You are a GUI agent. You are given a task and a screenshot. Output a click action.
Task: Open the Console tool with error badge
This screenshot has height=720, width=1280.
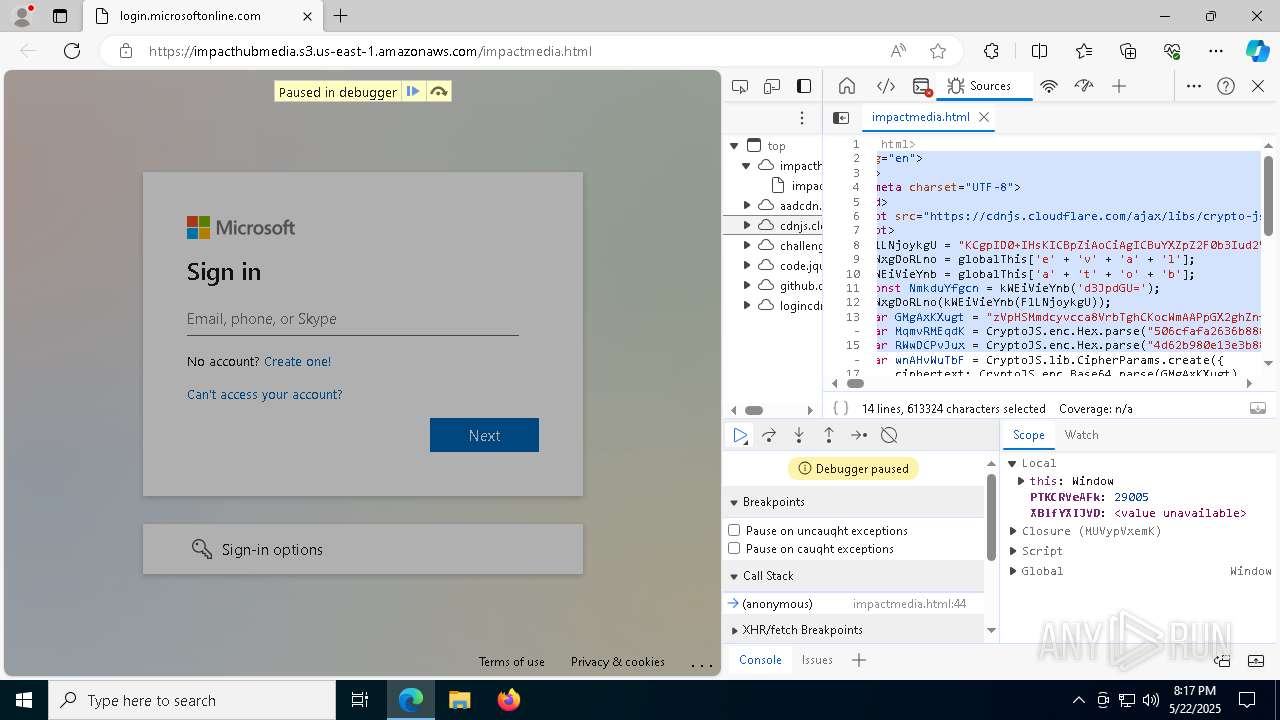922,86
